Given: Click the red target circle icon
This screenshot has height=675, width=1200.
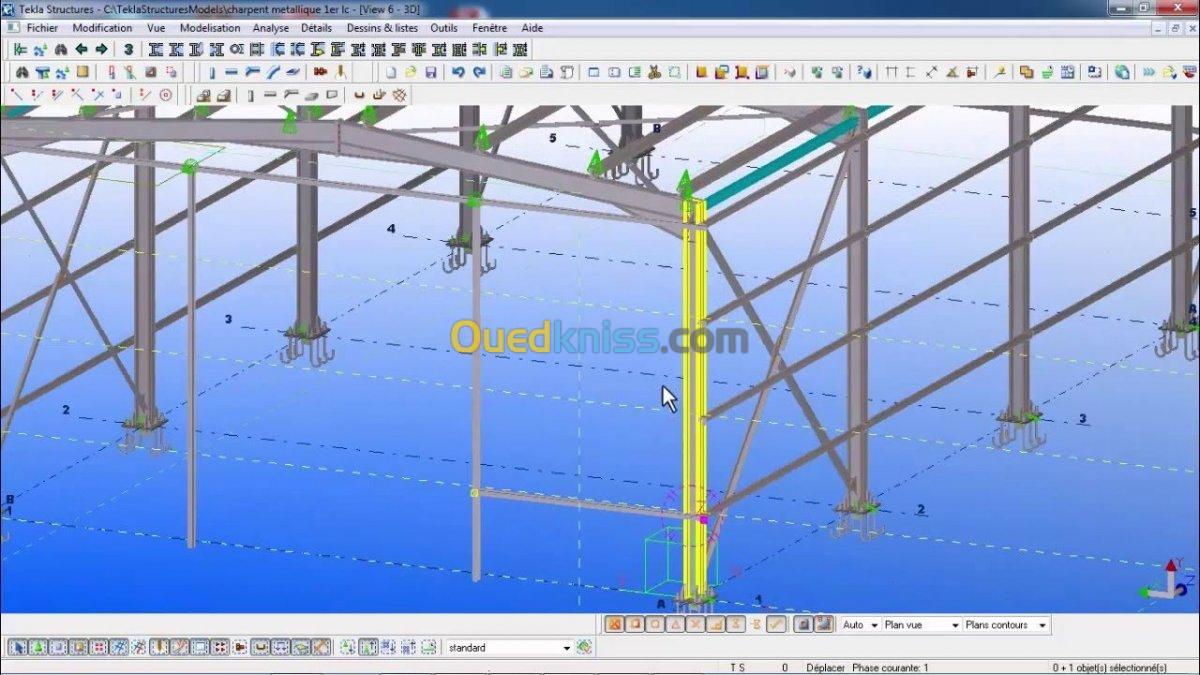Looking at the screenshot, I should point(165,96).
